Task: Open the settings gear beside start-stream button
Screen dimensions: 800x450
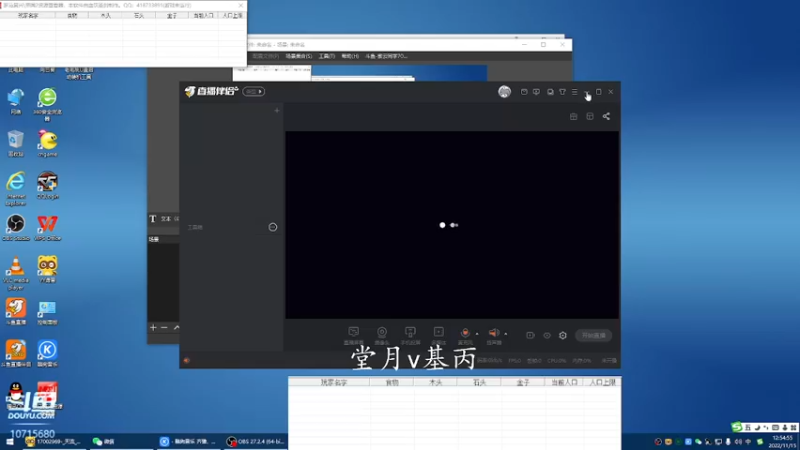Action: 563,335
